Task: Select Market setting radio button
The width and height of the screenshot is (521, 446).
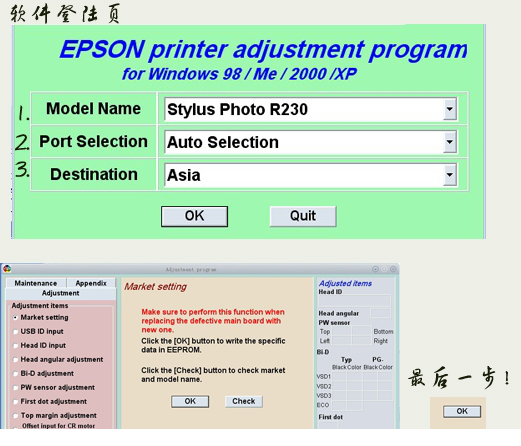Action: (x=15, y=318)
